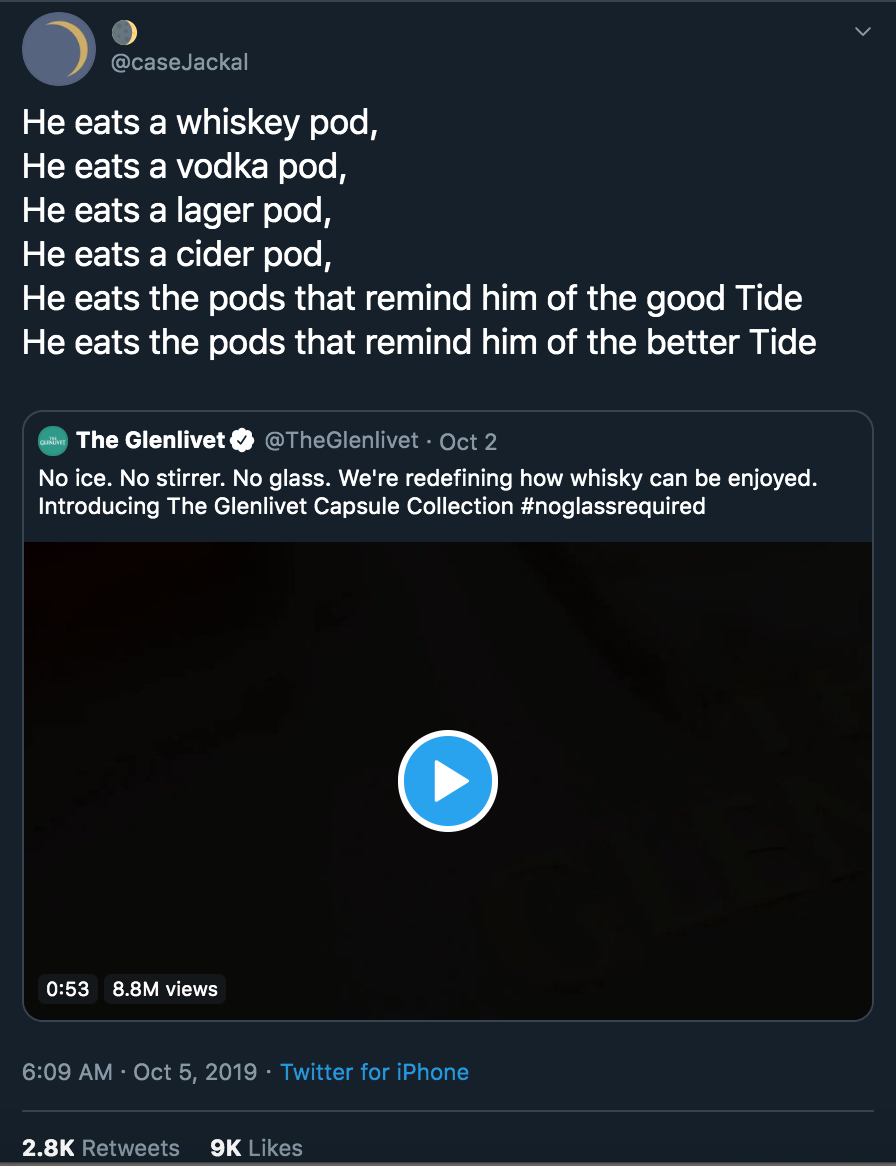This screenshot has height=1166, width=896.
Task: Click the crescent moon profile avatar
Action: (58, 49)
